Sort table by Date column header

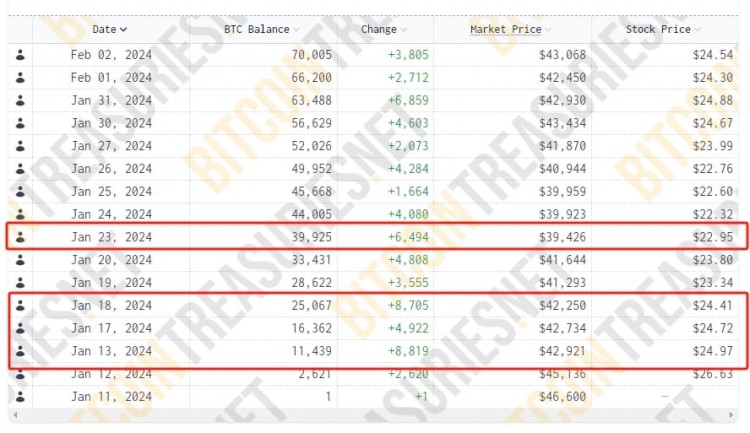110,29
